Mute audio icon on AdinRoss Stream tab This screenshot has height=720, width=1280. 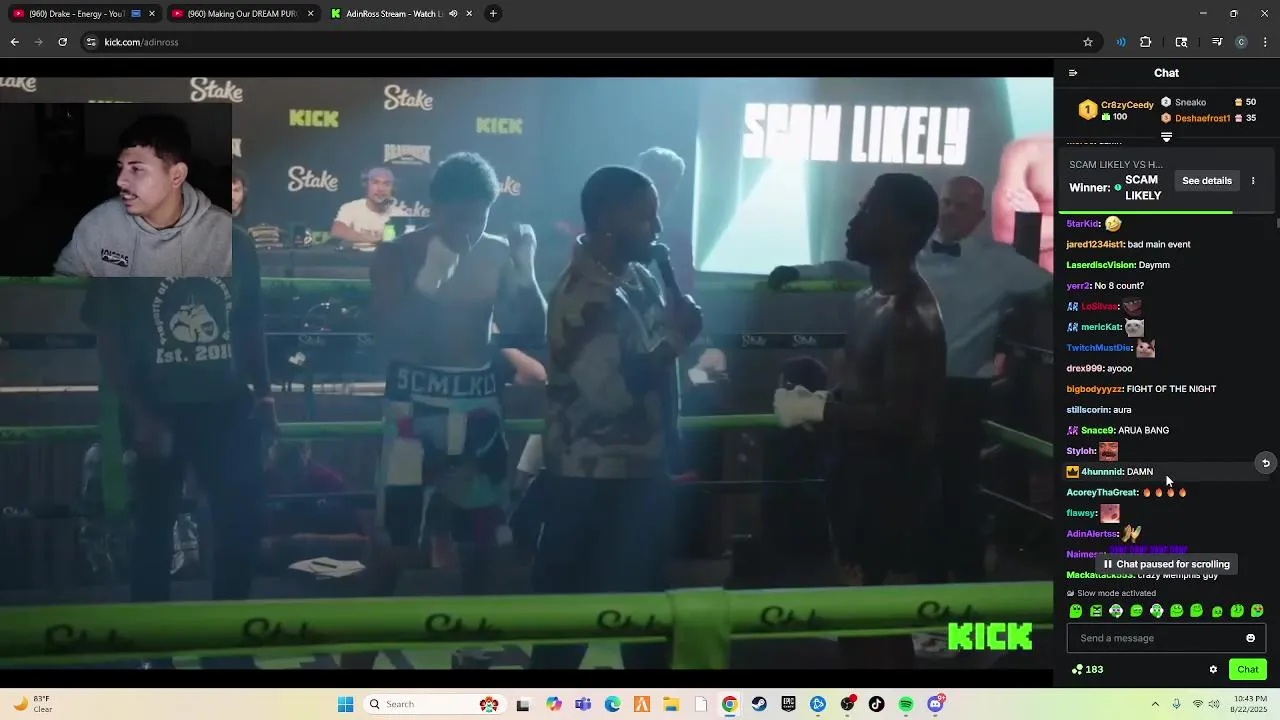(453, 14)
